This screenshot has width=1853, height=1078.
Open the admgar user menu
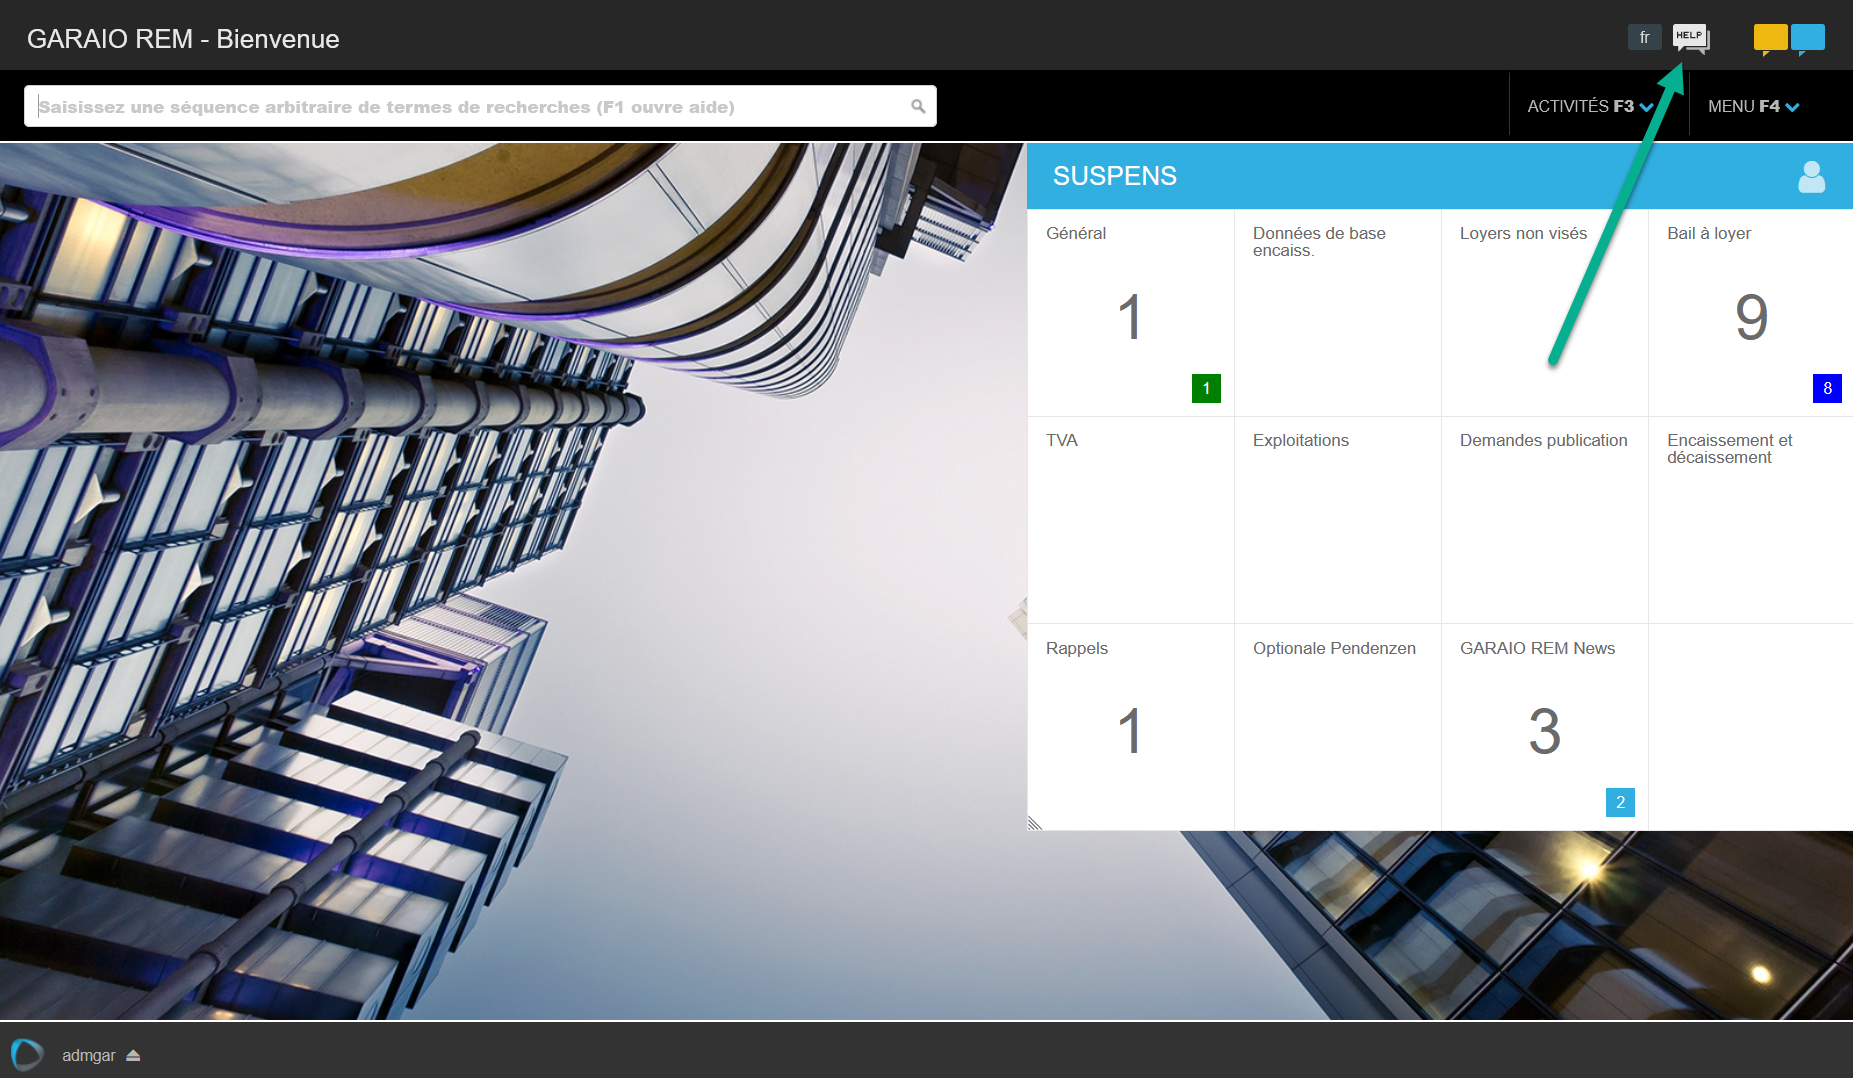[89, 1056]
